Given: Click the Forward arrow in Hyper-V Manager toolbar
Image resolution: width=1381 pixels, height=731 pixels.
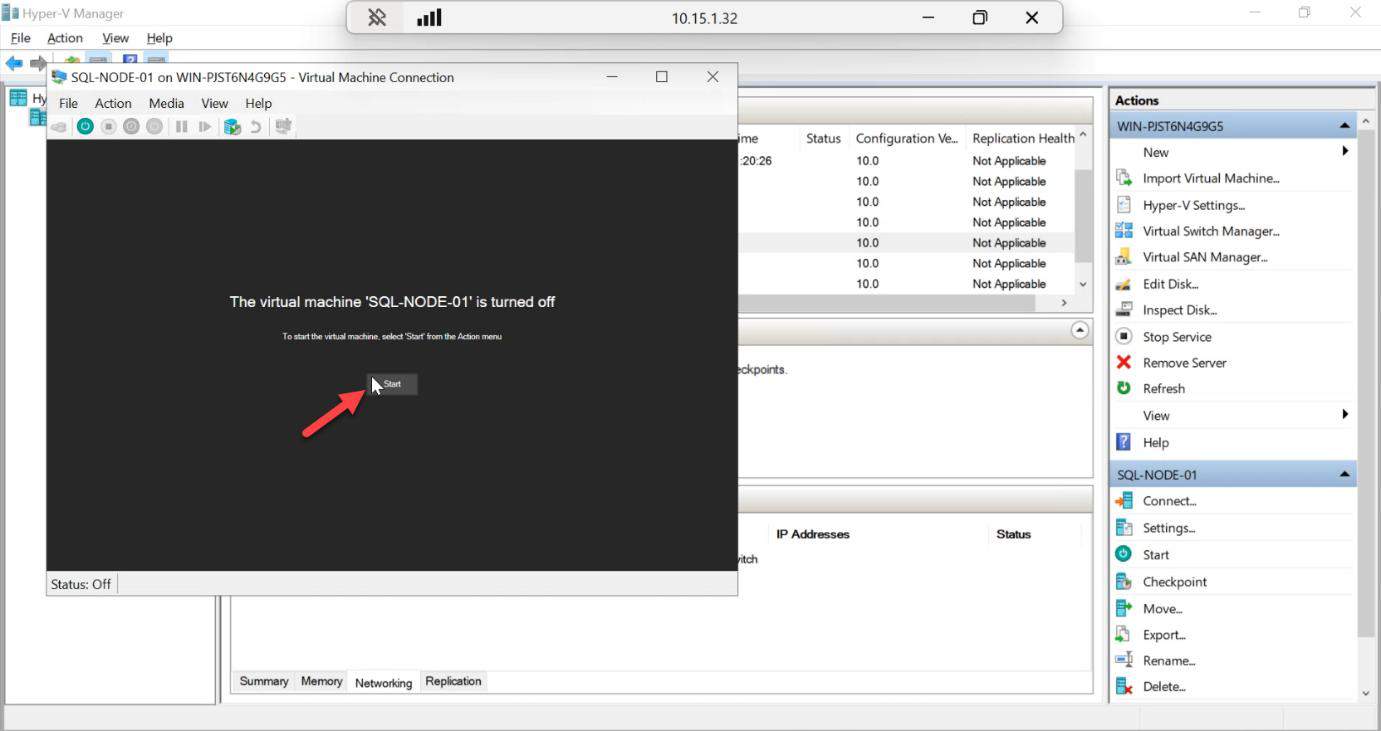Looking at the screenshot, I should (38, 63).
